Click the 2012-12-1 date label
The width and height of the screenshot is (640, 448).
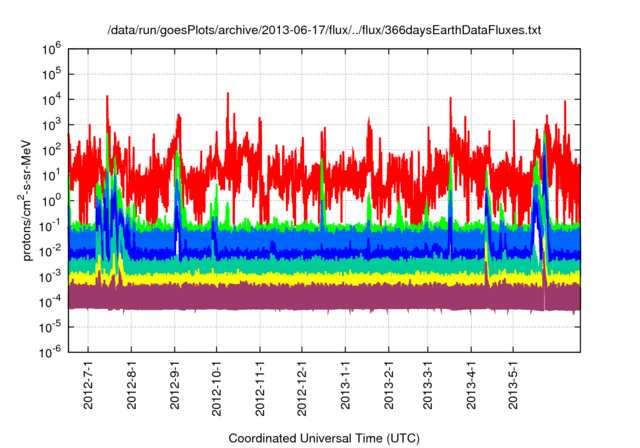click(302, 388)
